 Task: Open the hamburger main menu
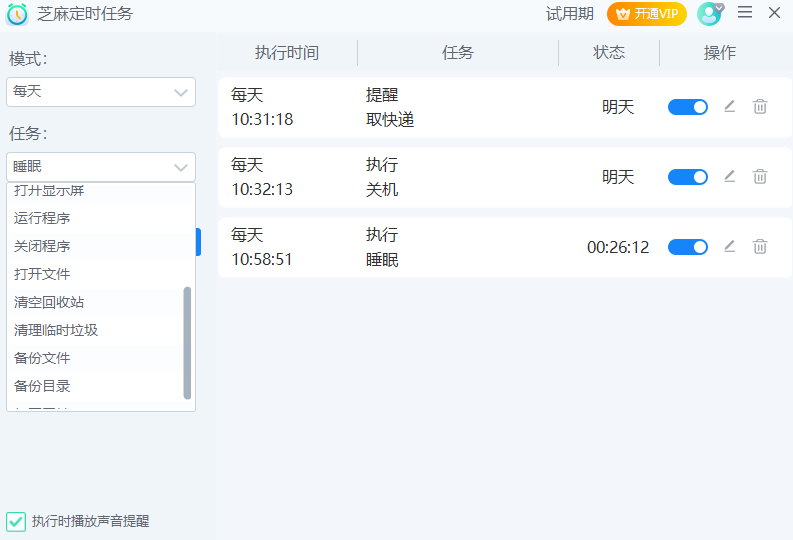tap(745, 13)
